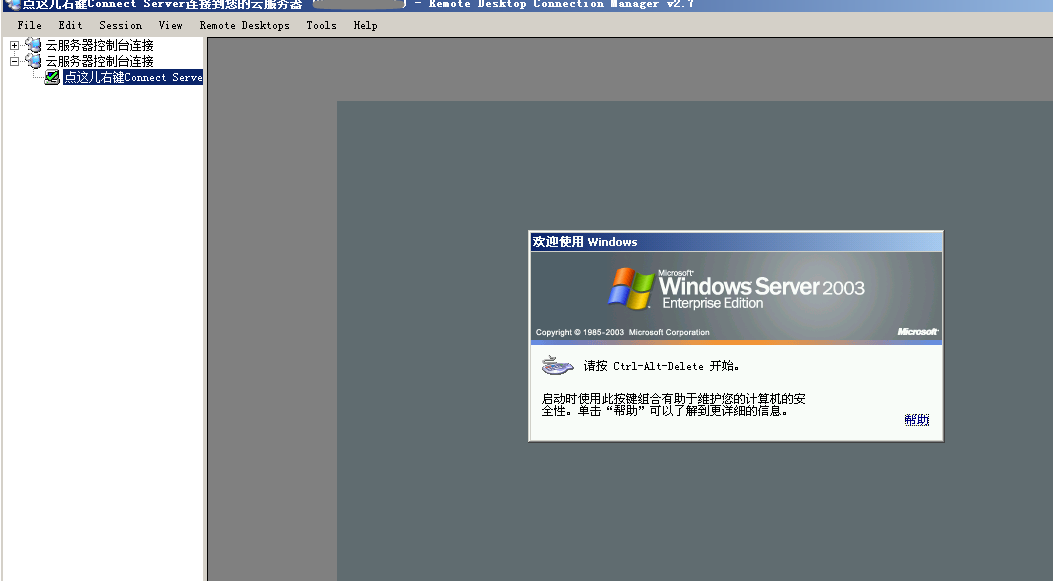Viewport: 1053px width, 581px height.
Task: Click the 欢迎使用 Windows dialog title bar
Action: tap(736, 242)
